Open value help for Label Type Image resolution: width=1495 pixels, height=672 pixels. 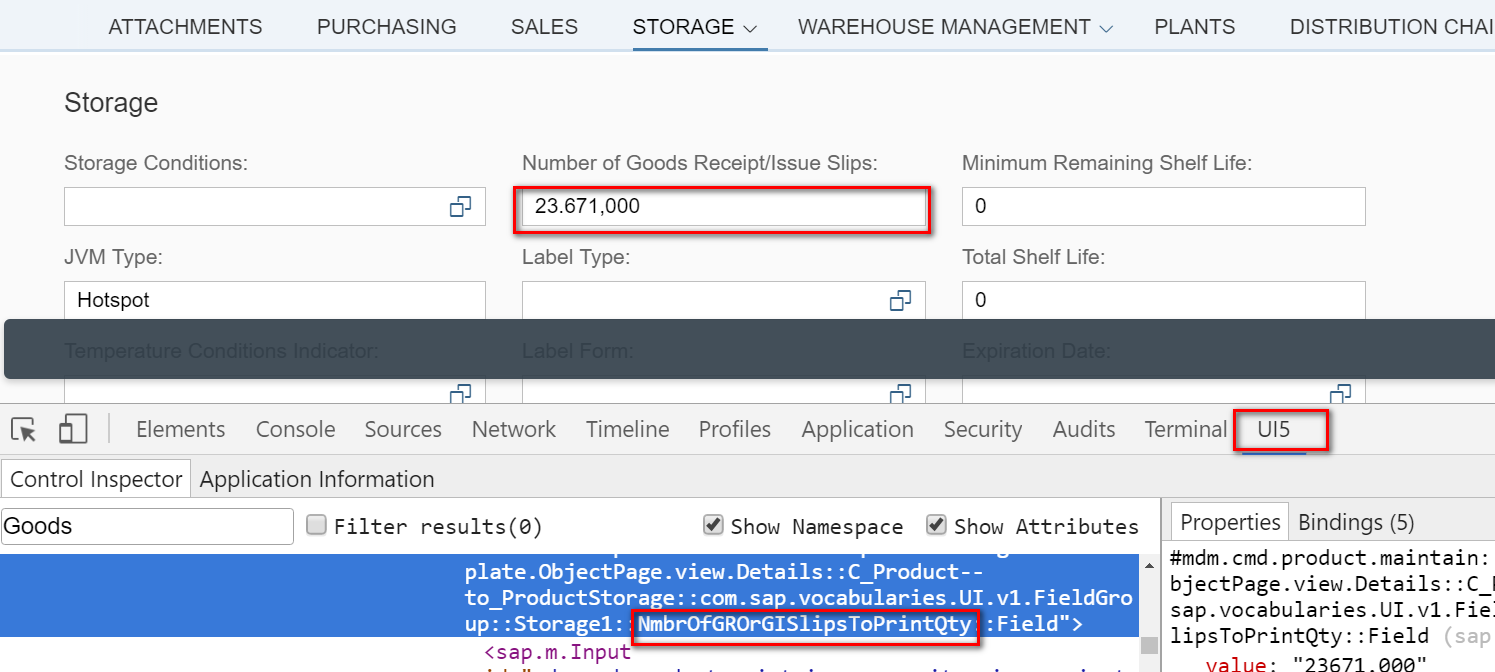click(901, 300)
